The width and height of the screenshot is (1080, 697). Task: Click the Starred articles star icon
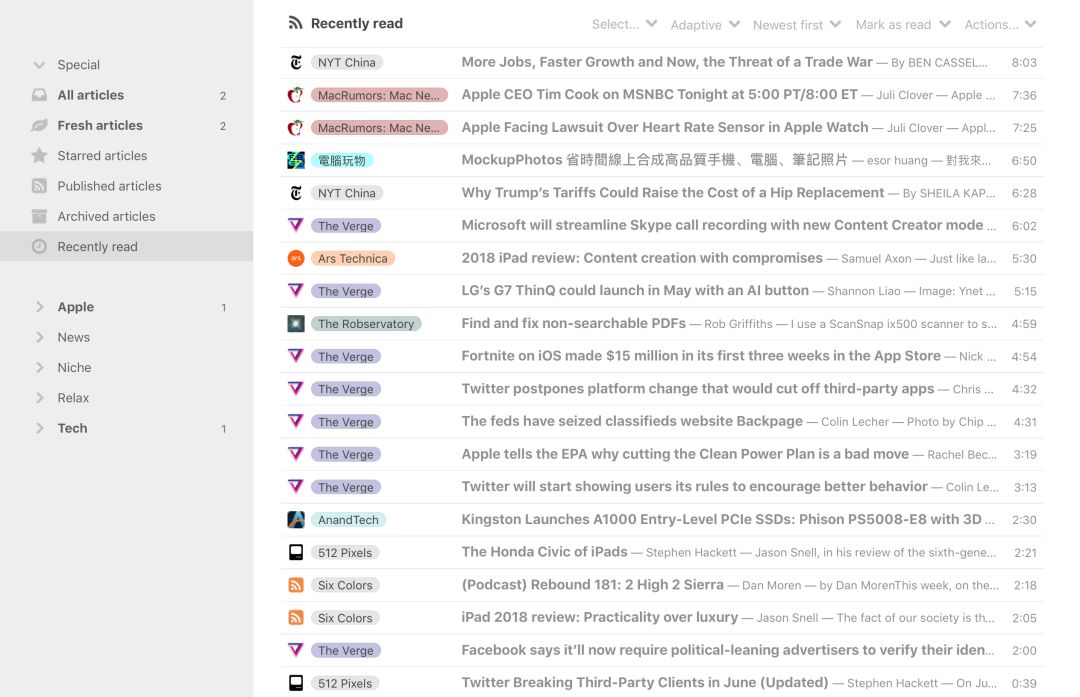click(x=39, y=156)
